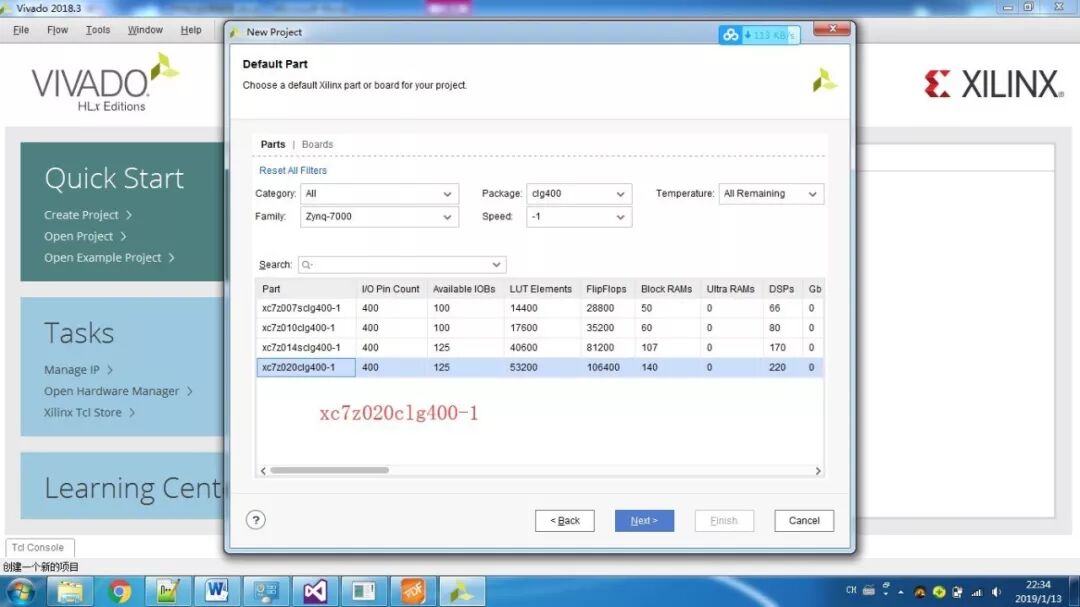This screenshot has height=607, width=1080.
Task: Click the volume icon in system tray
Action: [x=996, y=592]
